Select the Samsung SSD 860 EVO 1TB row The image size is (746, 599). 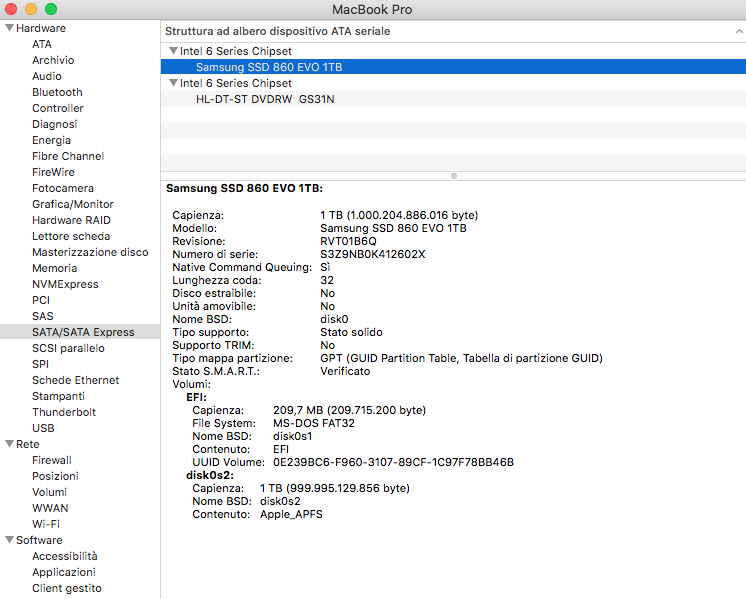pos(453,67)
